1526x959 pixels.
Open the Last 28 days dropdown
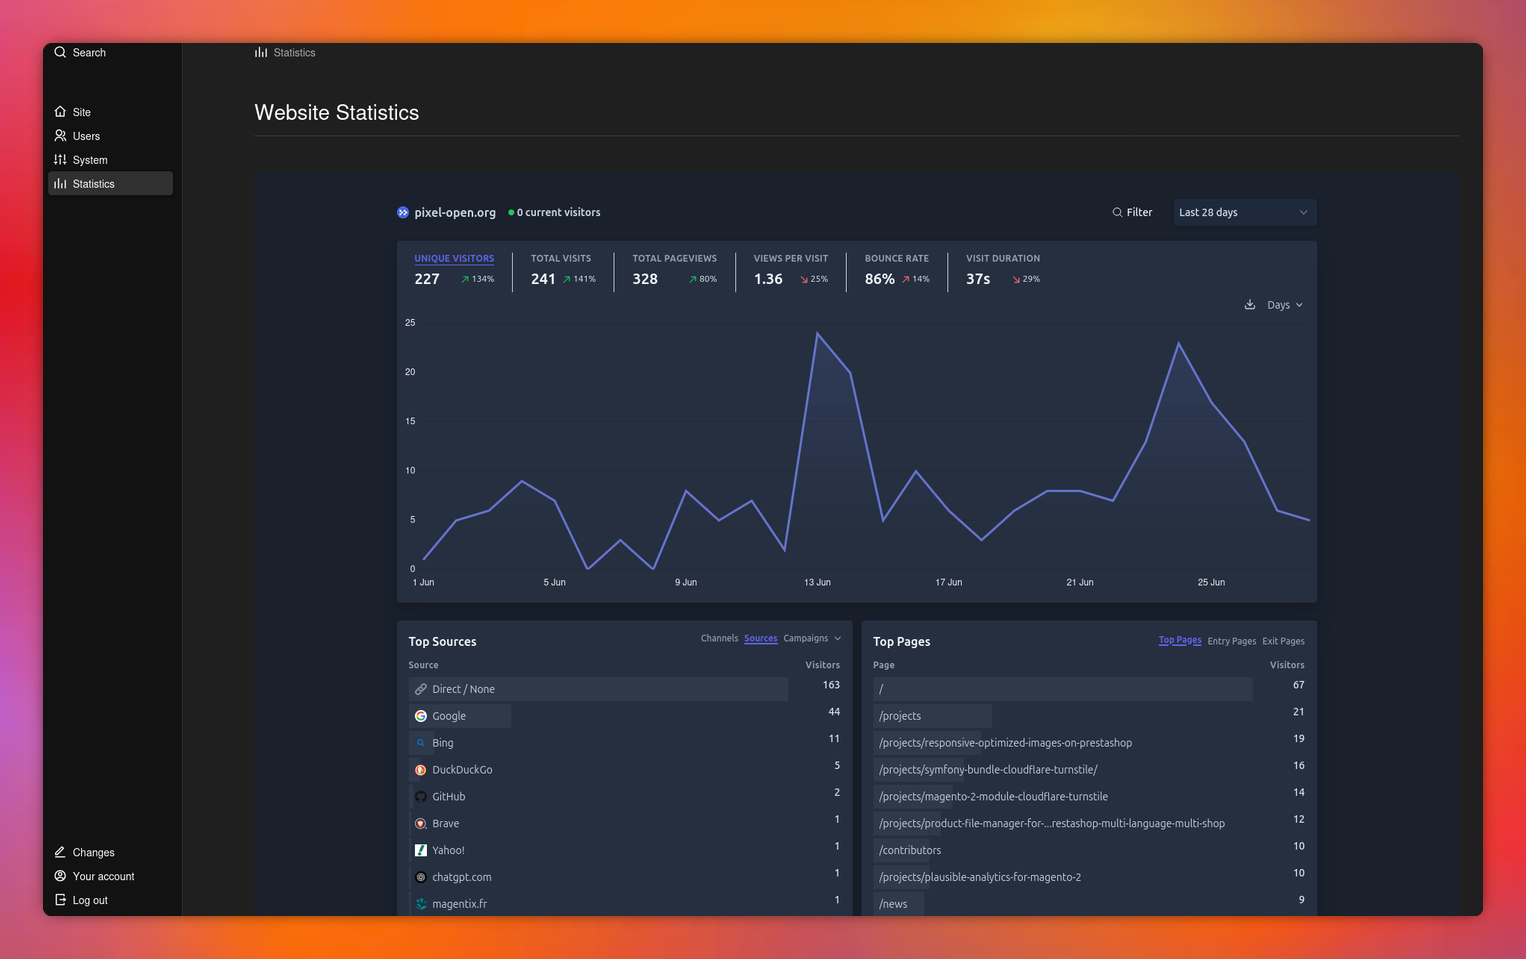click(1243, 212)
